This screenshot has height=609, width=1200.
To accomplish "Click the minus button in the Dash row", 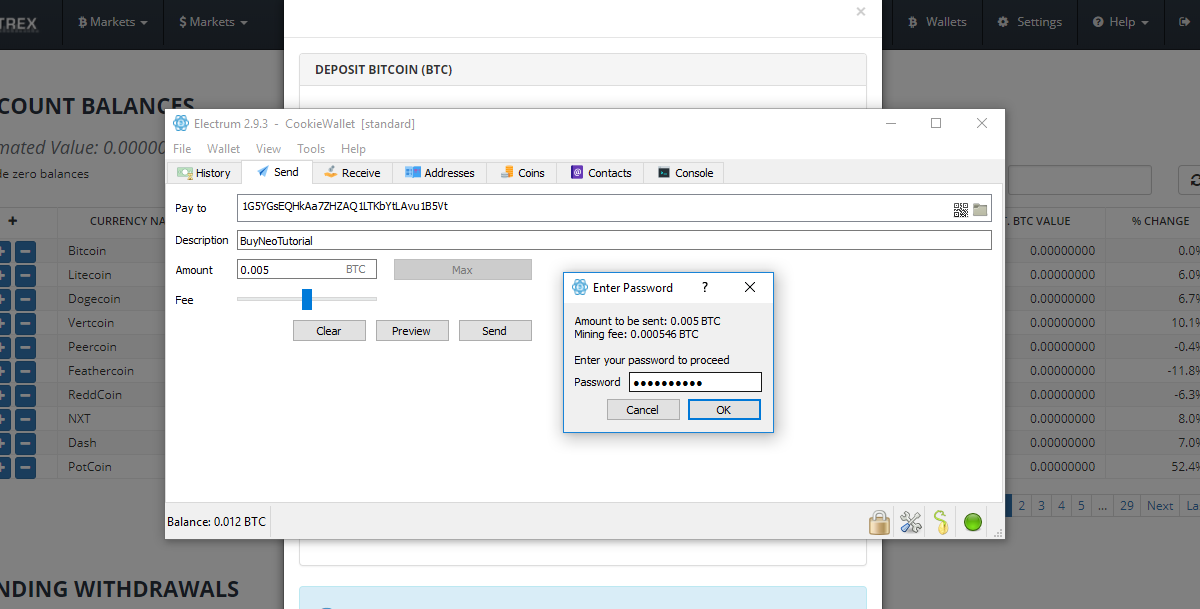I will click(x=26, y=443).
